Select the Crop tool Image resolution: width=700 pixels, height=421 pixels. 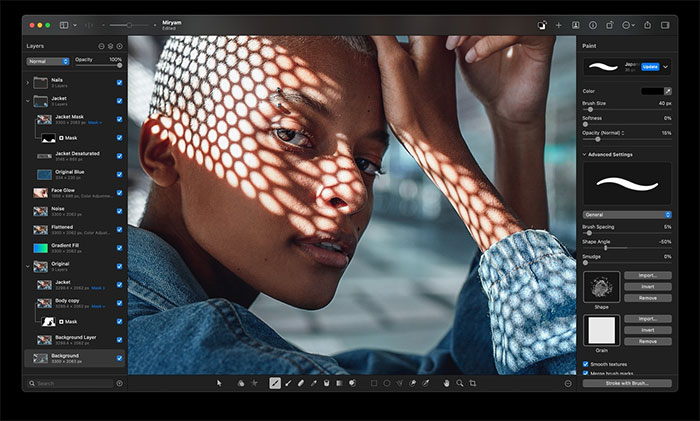point(473,383)
